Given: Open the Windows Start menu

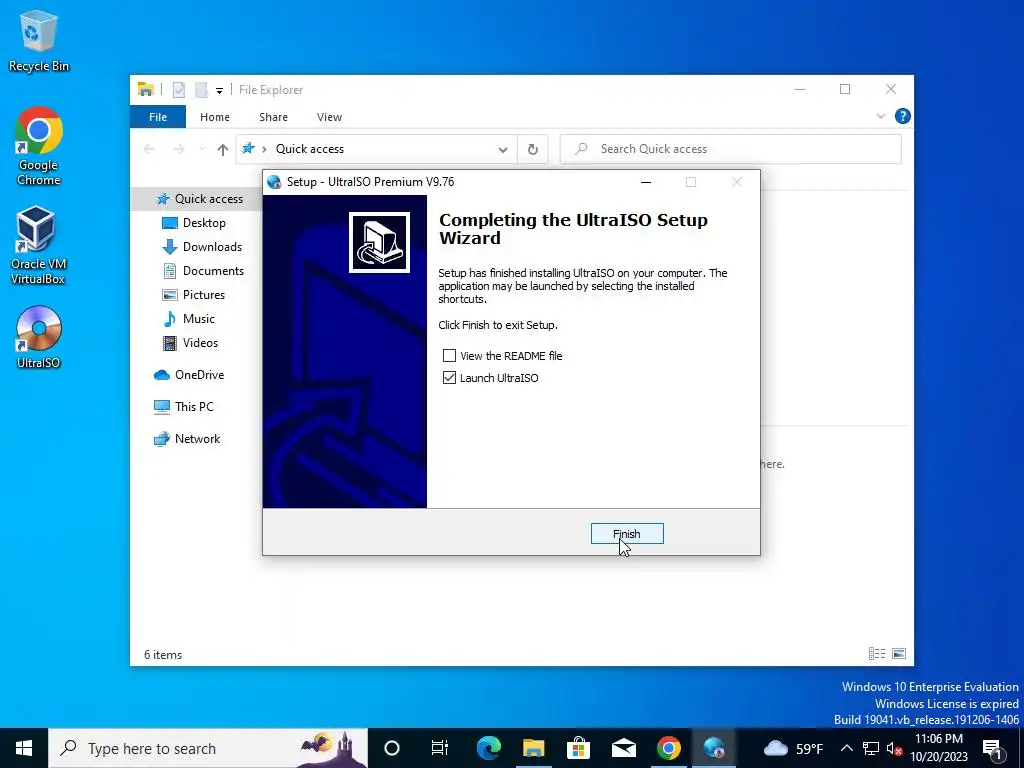Looking at the screenshot, I should point(24,748).
